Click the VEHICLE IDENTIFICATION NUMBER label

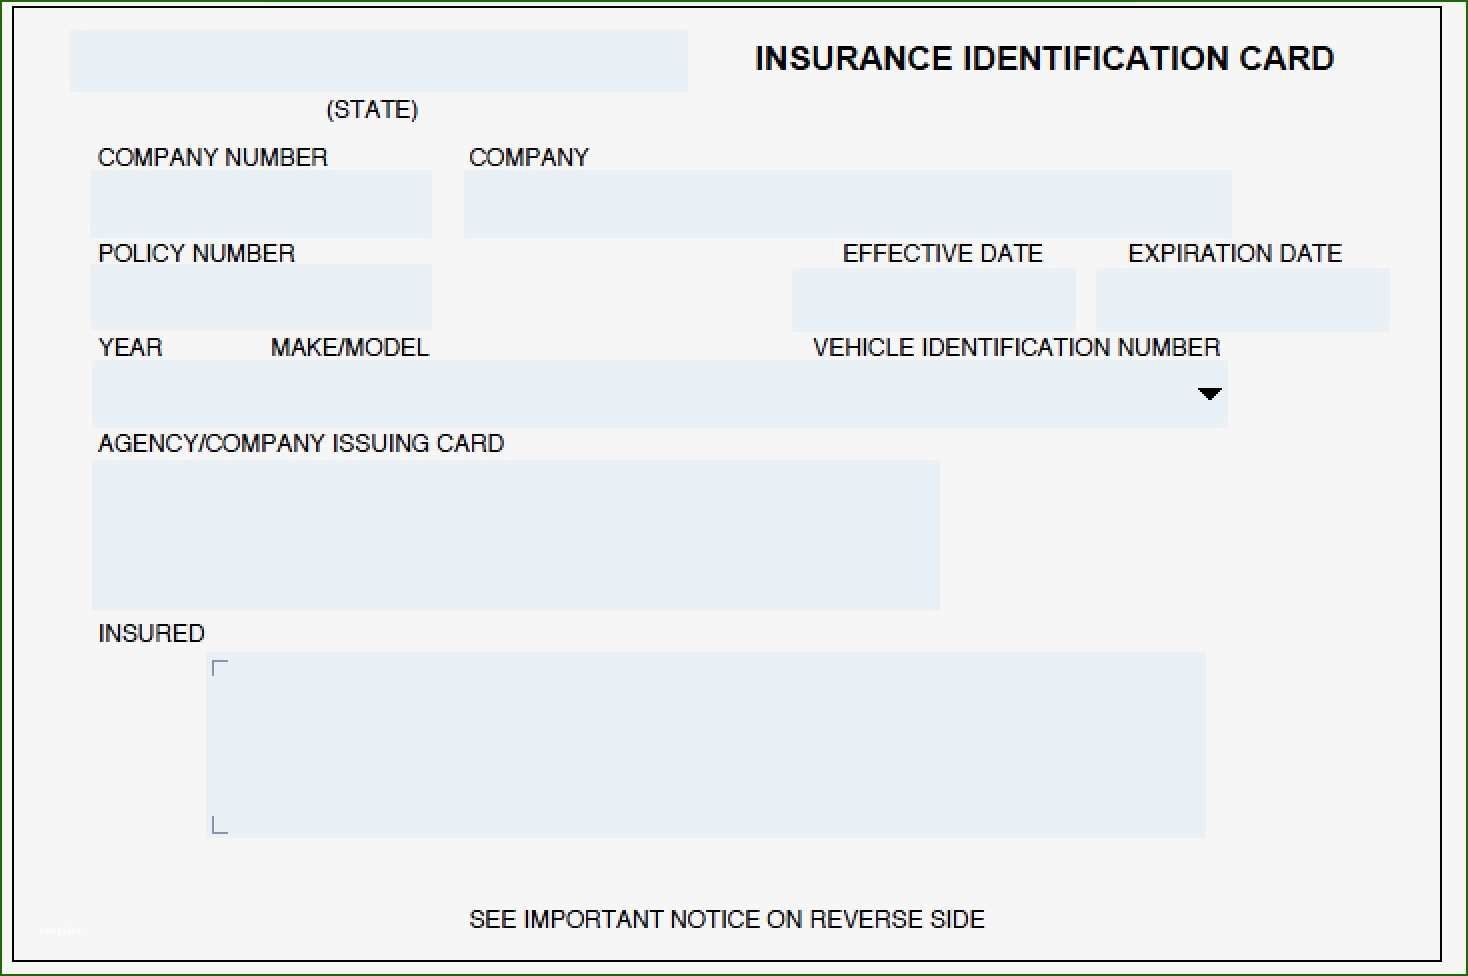(x=1016, y=347)
